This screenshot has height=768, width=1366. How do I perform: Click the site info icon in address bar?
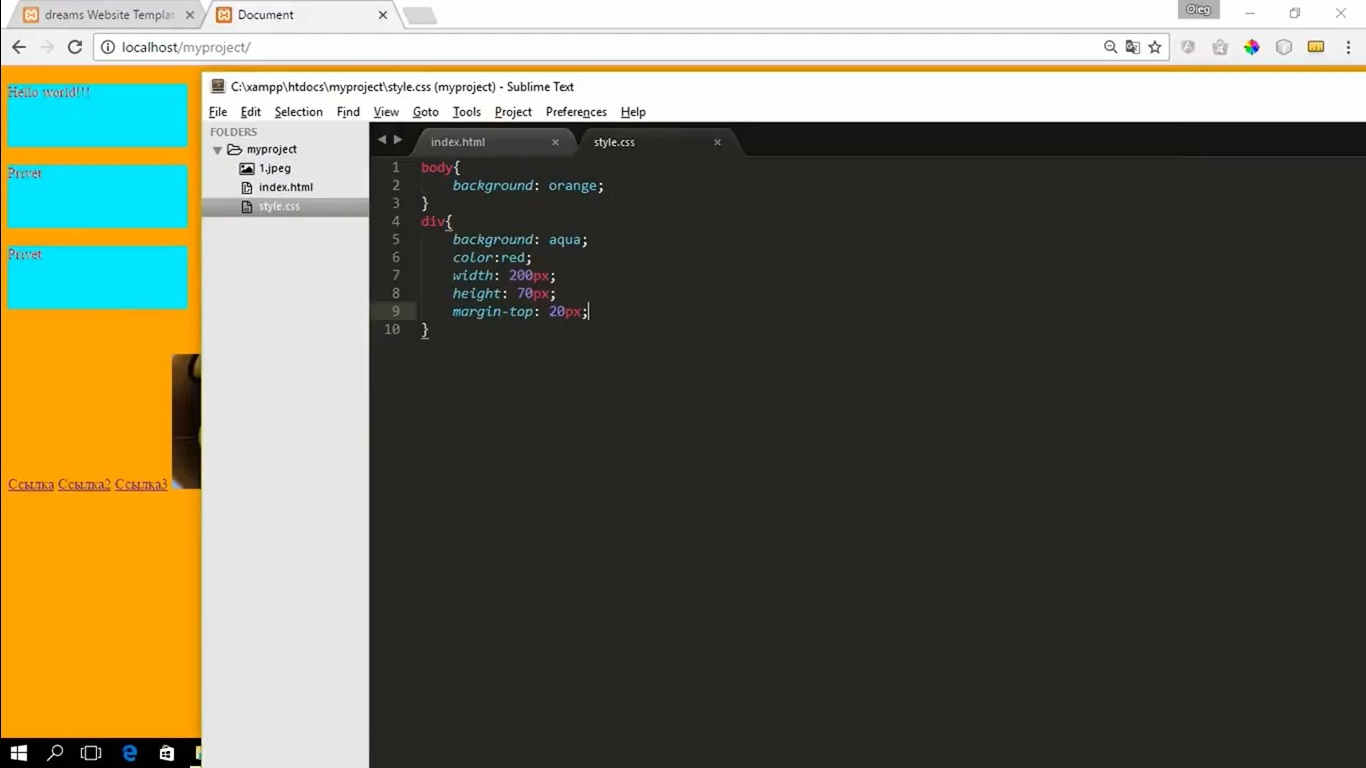tap(108, 47)
